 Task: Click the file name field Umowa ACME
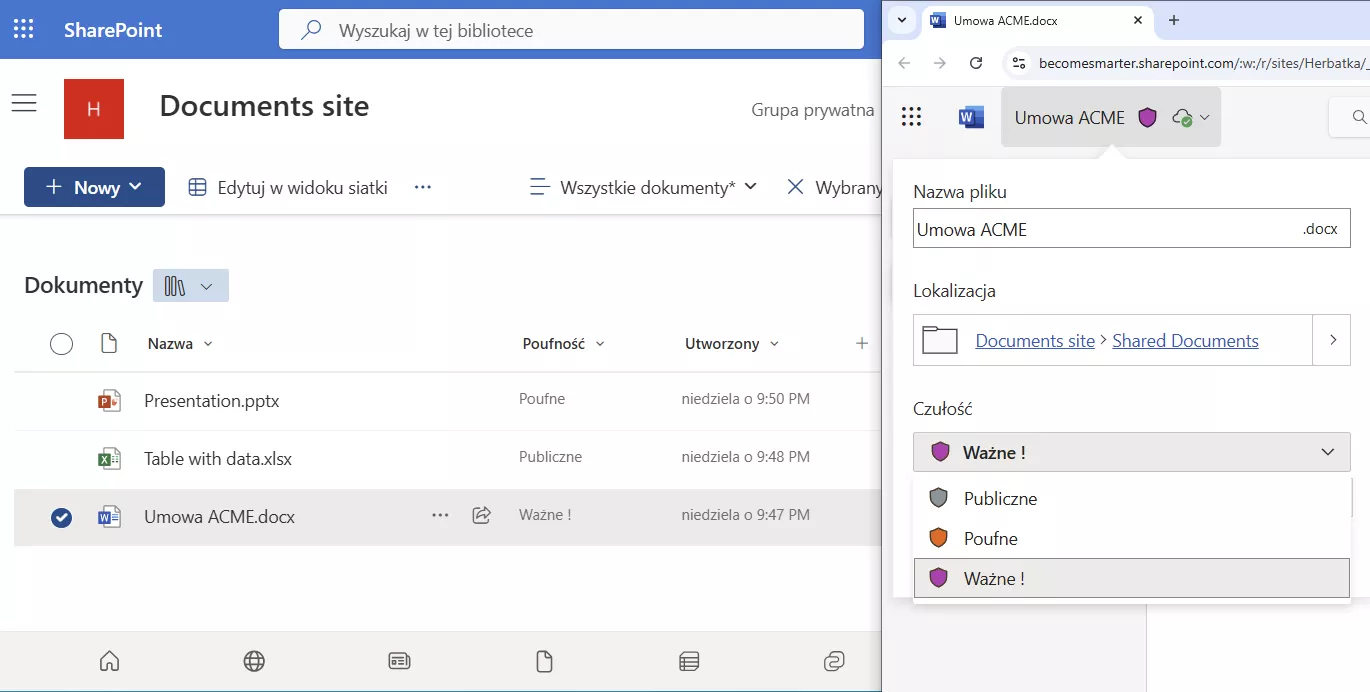click(1100, 229)
